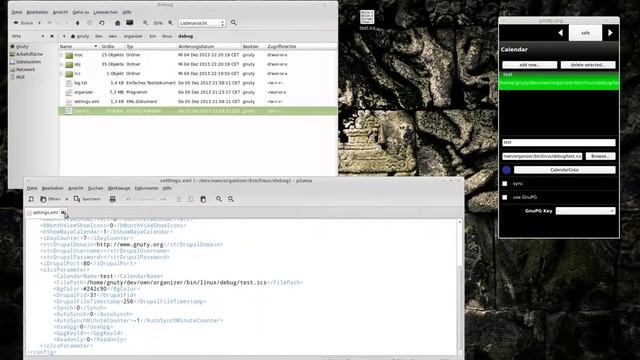The height and width of the screenshot is (360, 640).
Task: Expand the moc folder row
Action: click(61, 55)
